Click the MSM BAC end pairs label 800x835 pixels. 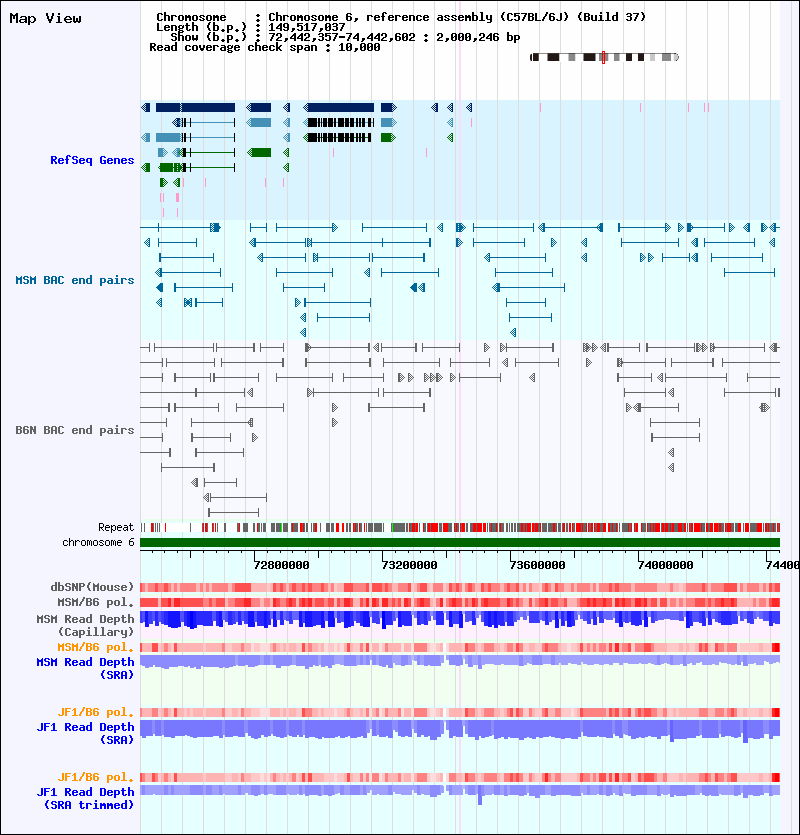(x=75, y=280)
